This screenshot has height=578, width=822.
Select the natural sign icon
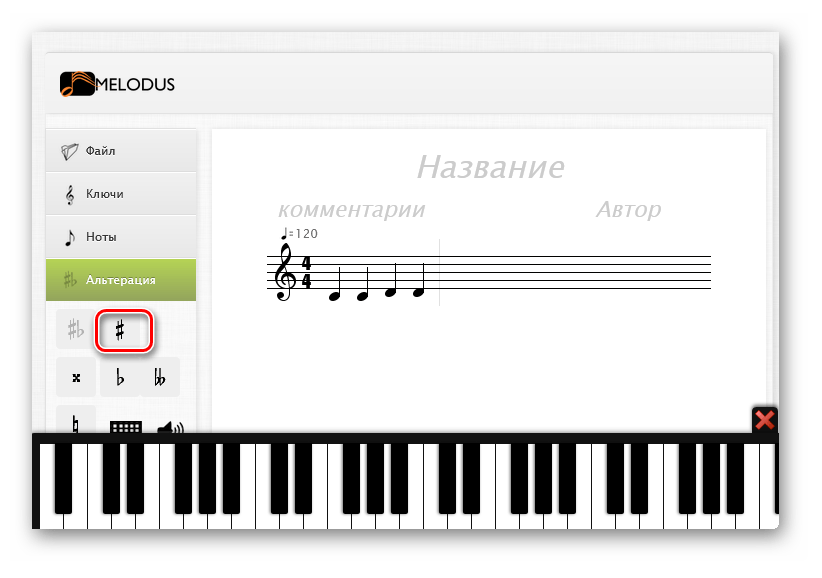click(76, 423)
